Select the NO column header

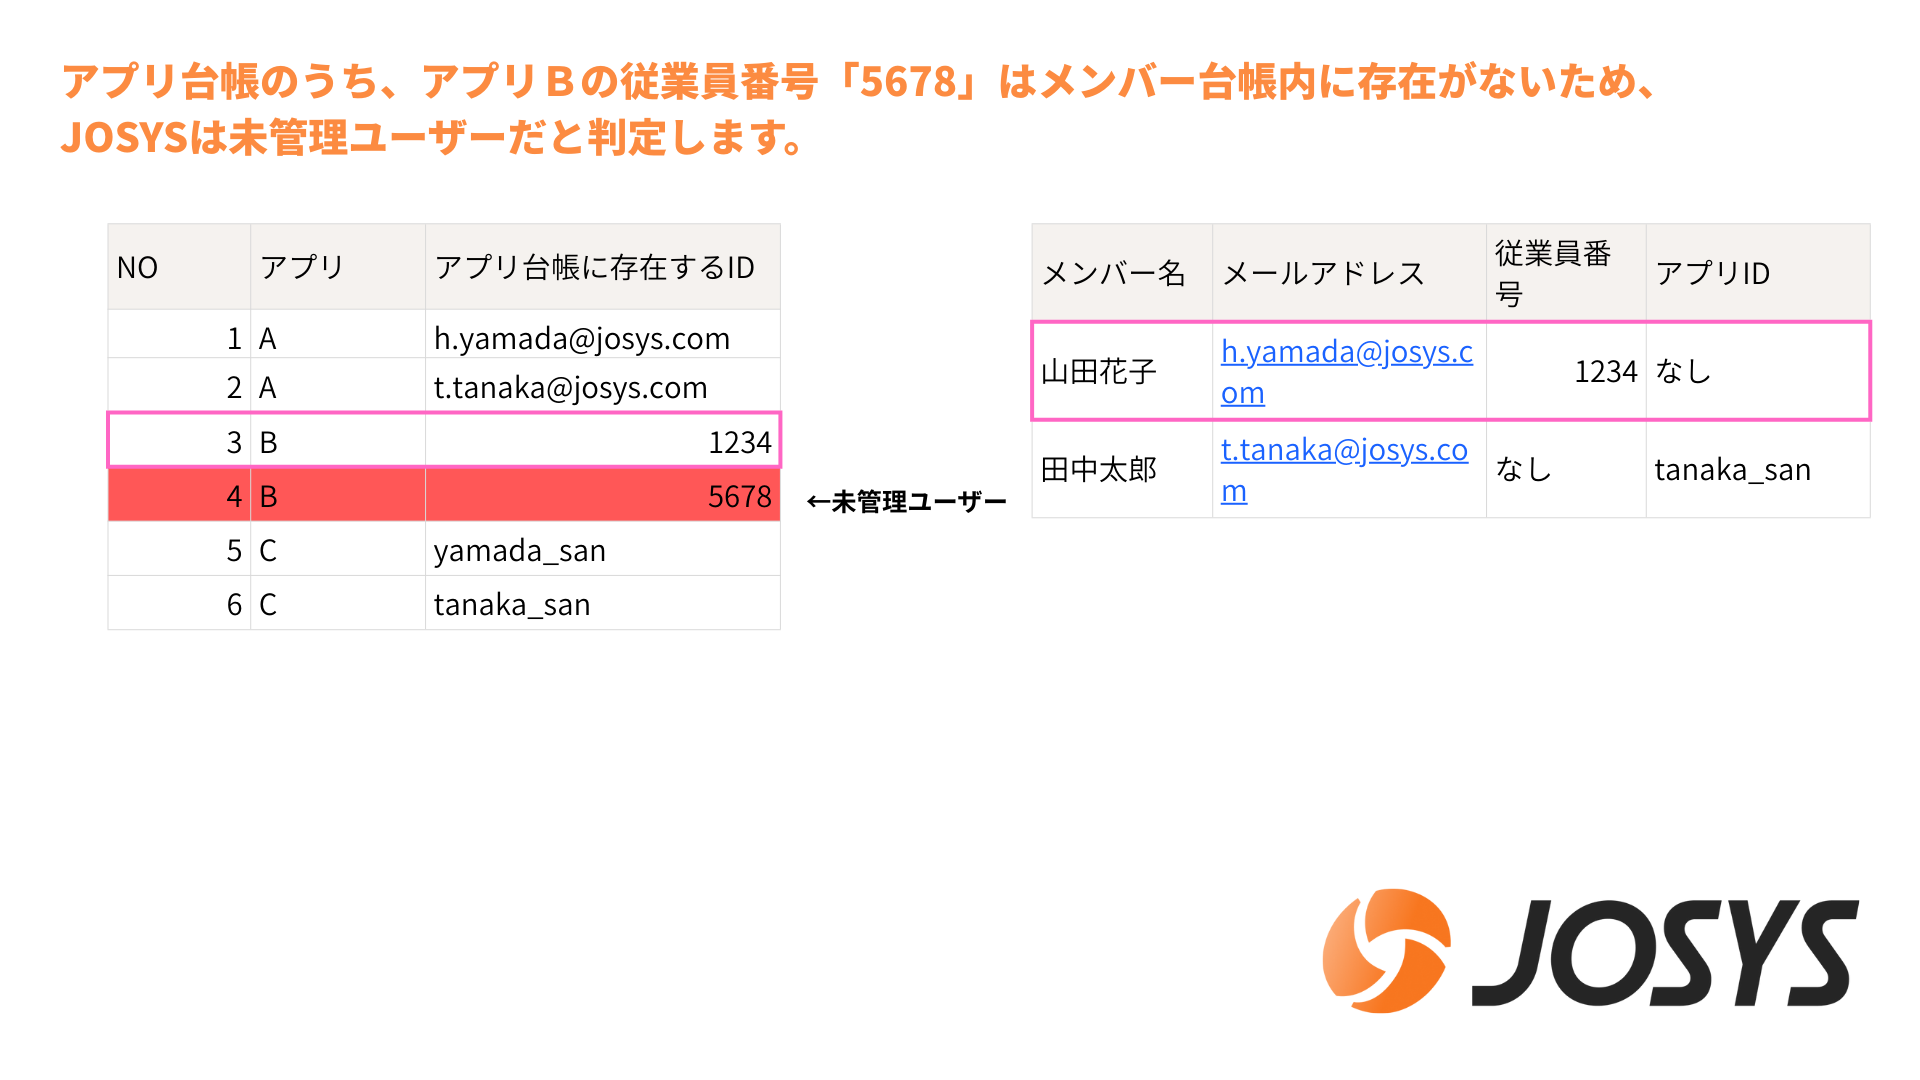138,267
